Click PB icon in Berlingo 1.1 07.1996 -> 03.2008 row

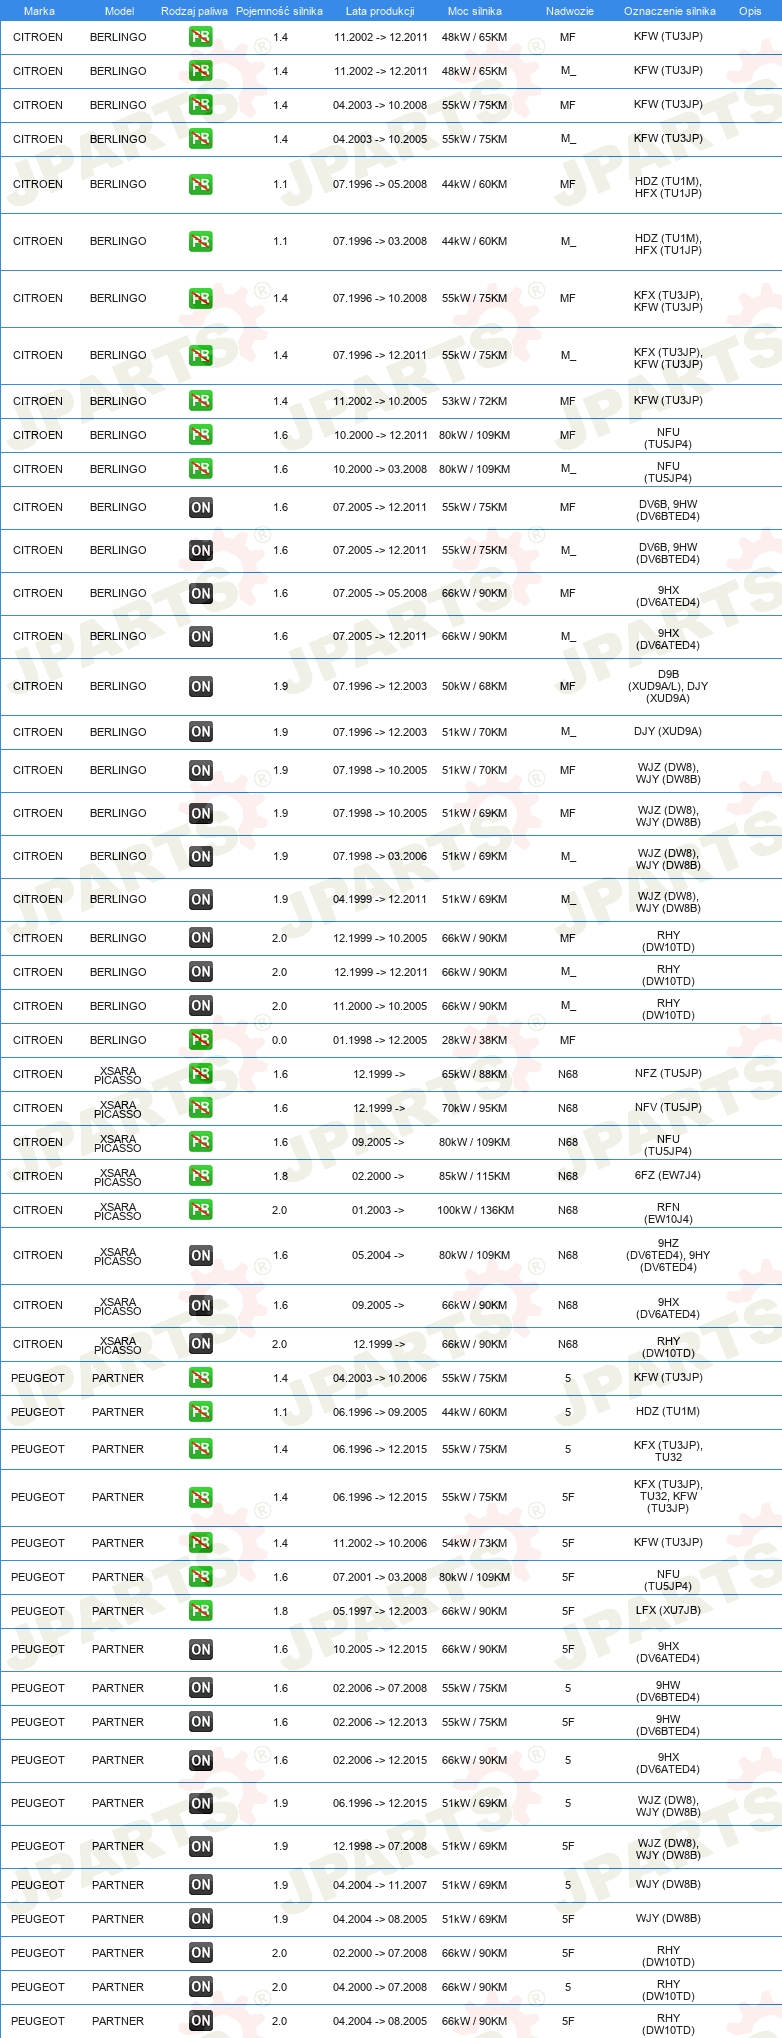click(200, 241)
